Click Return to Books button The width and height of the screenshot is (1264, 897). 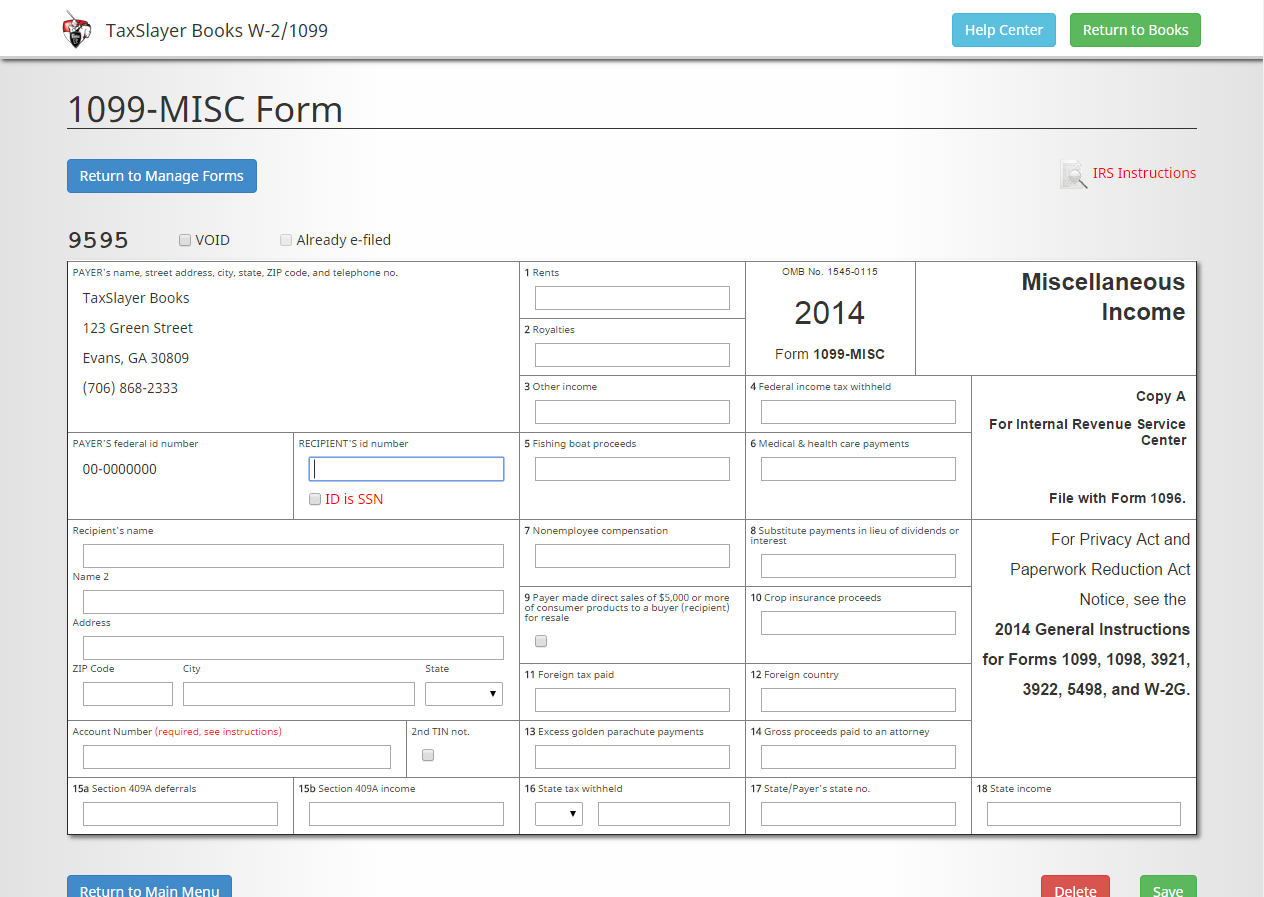[1135, 30]
